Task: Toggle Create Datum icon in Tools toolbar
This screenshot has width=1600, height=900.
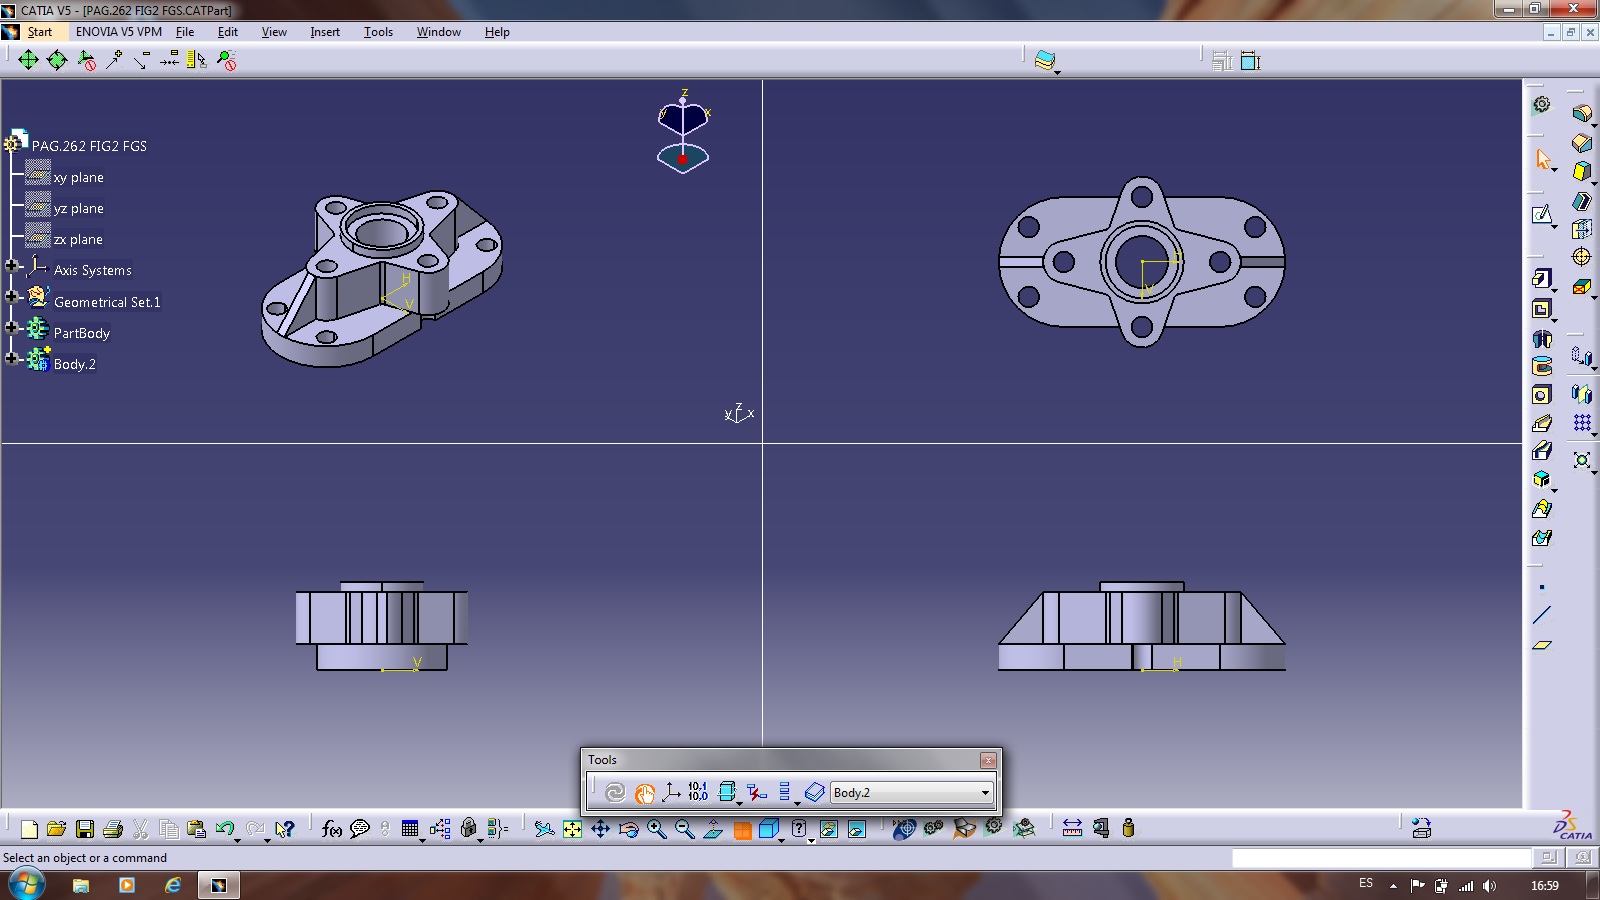Action: point(756,792)
